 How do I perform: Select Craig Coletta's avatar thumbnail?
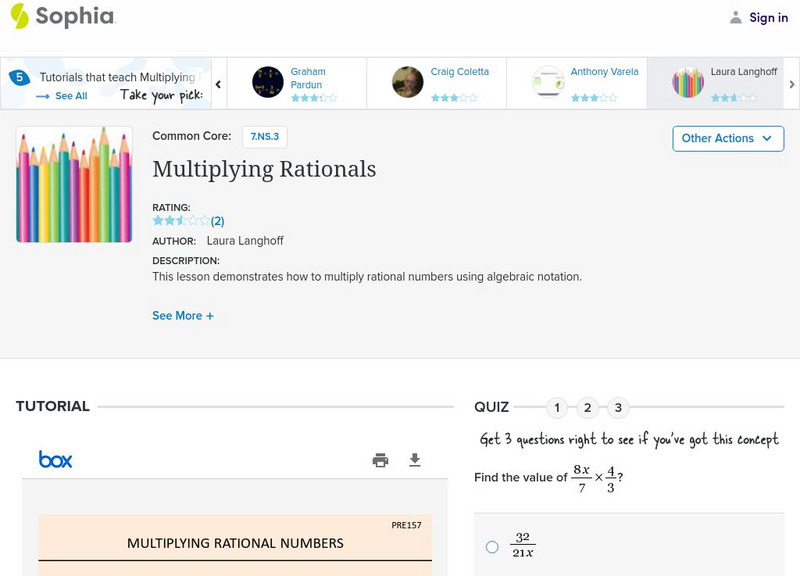coord(408,82)
